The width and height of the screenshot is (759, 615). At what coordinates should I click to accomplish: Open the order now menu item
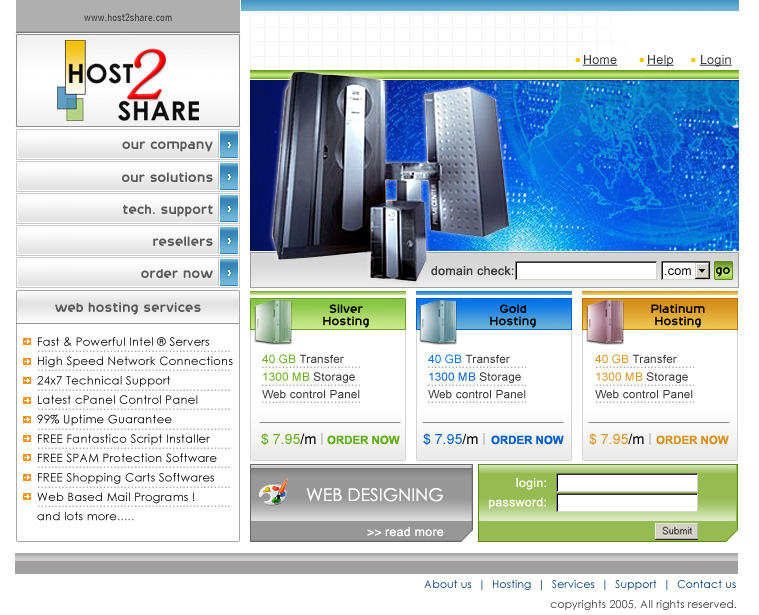176,273
